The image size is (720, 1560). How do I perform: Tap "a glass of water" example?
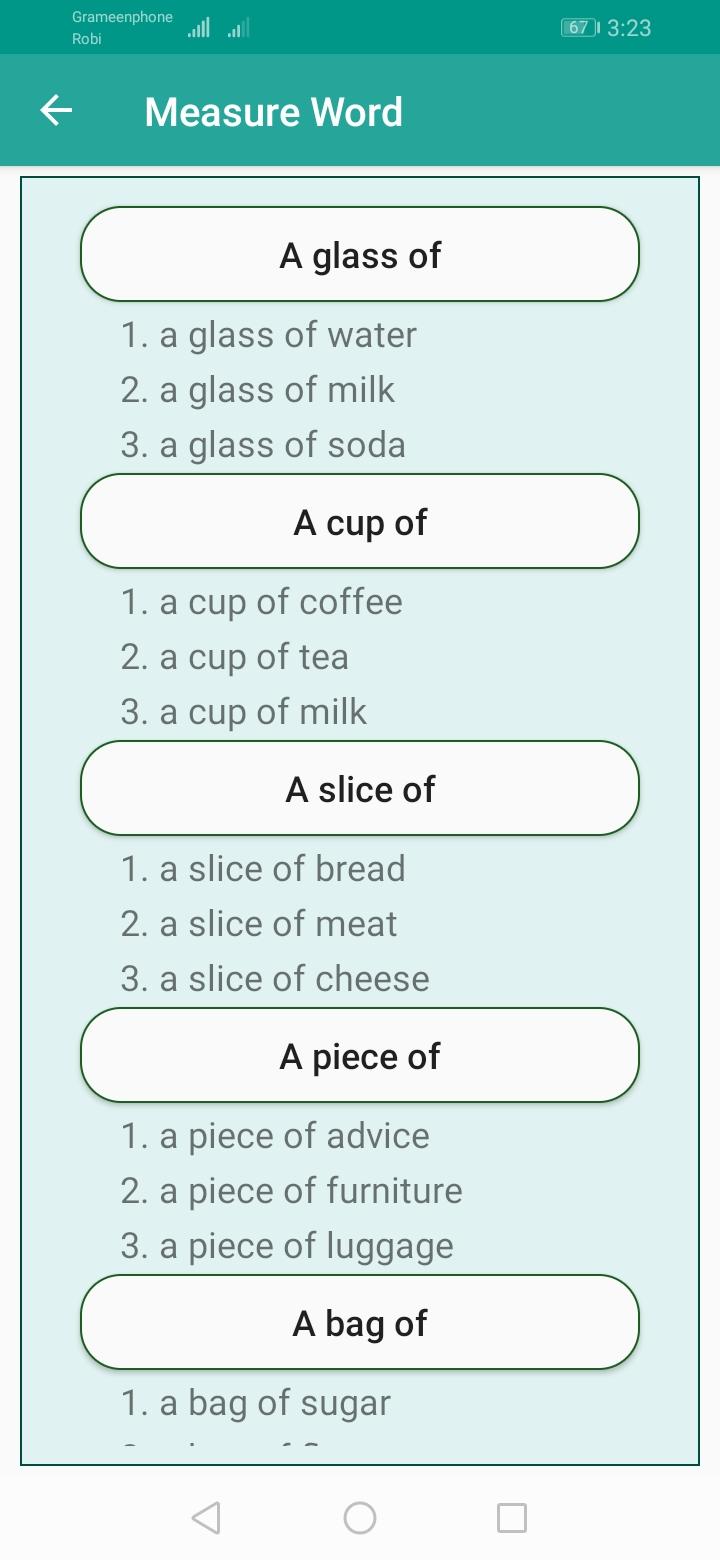(x=268, y=335)
